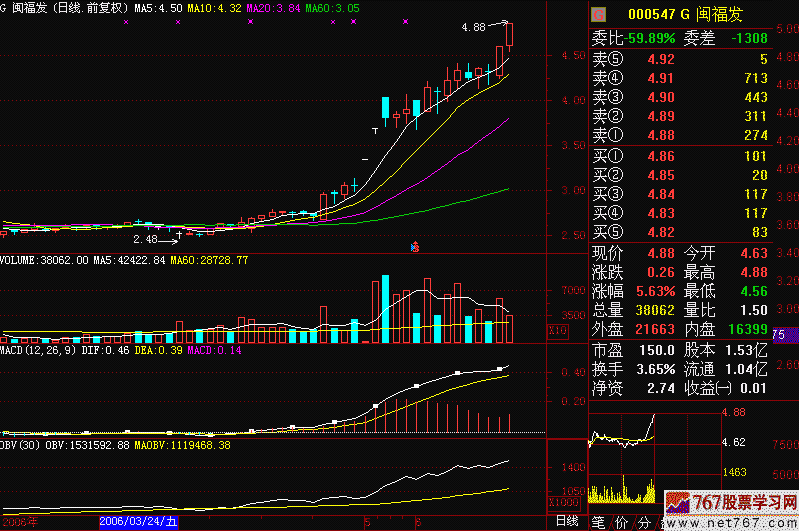Switch to the 价 tab
The image size is (799, 531).
(x=623, y=521)
